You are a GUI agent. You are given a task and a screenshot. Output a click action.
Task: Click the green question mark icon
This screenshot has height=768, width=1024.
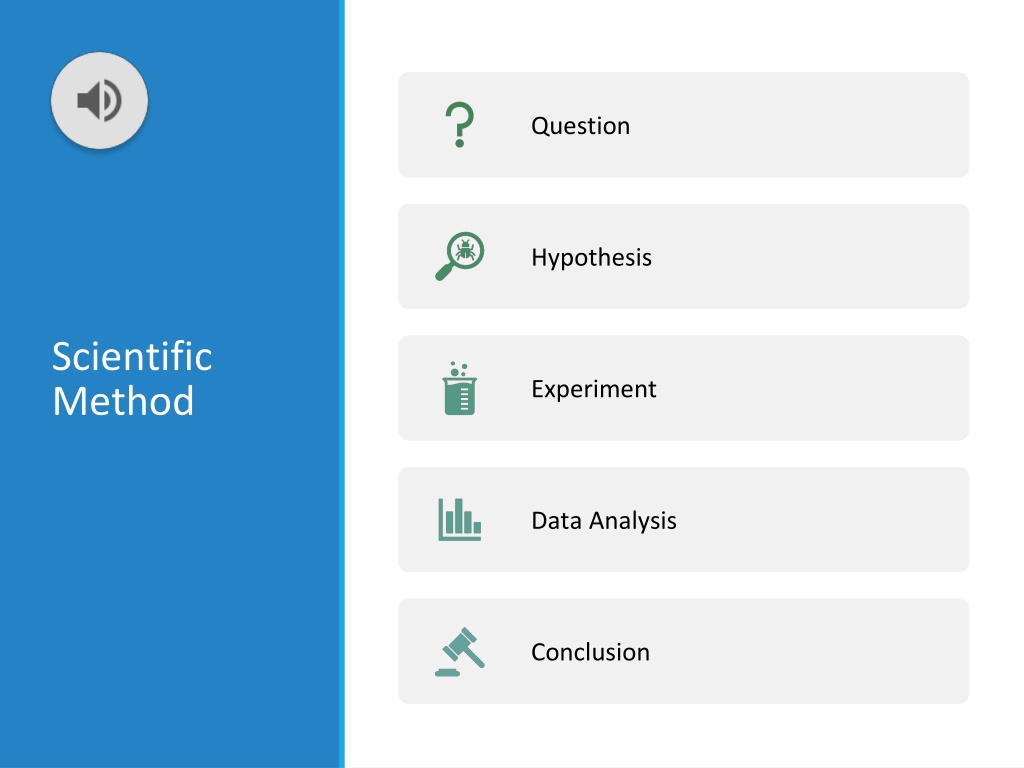pyautogui.click(x=460, y=125)
